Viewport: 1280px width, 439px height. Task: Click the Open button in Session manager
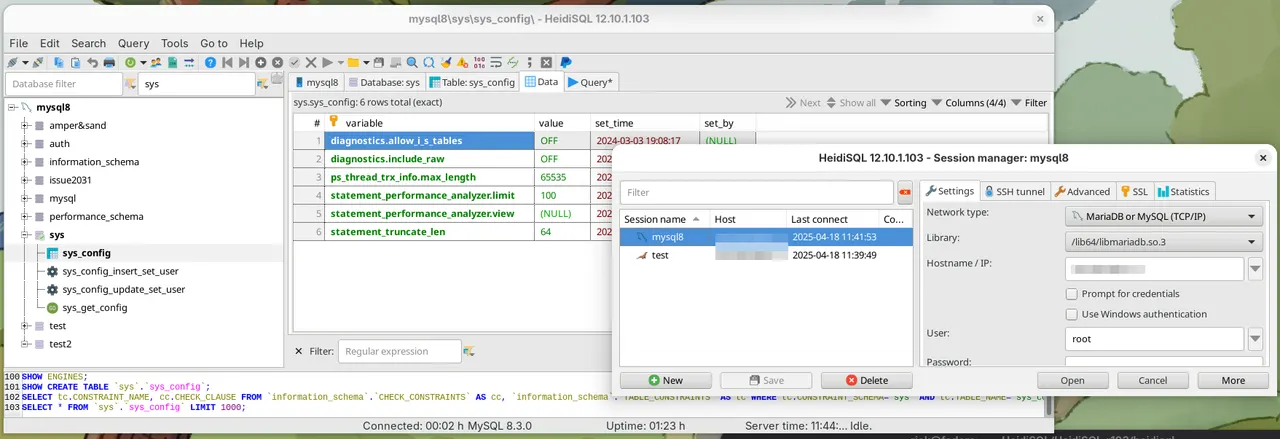coord(1073,380)
